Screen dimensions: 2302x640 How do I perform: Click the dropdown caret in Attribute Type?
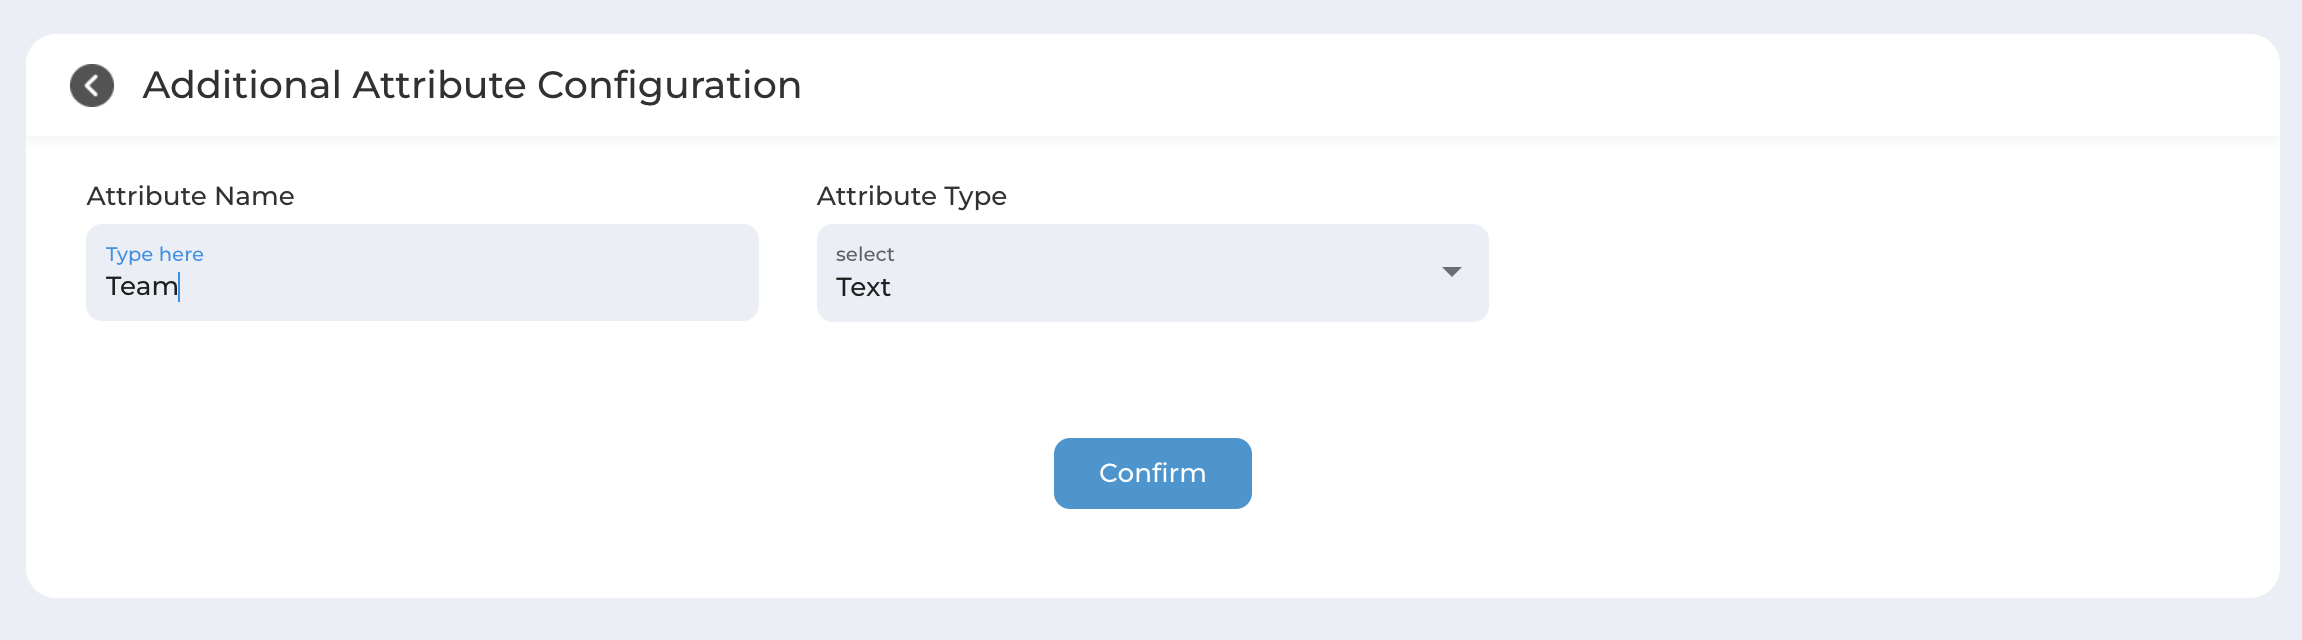click(1452, 272)
